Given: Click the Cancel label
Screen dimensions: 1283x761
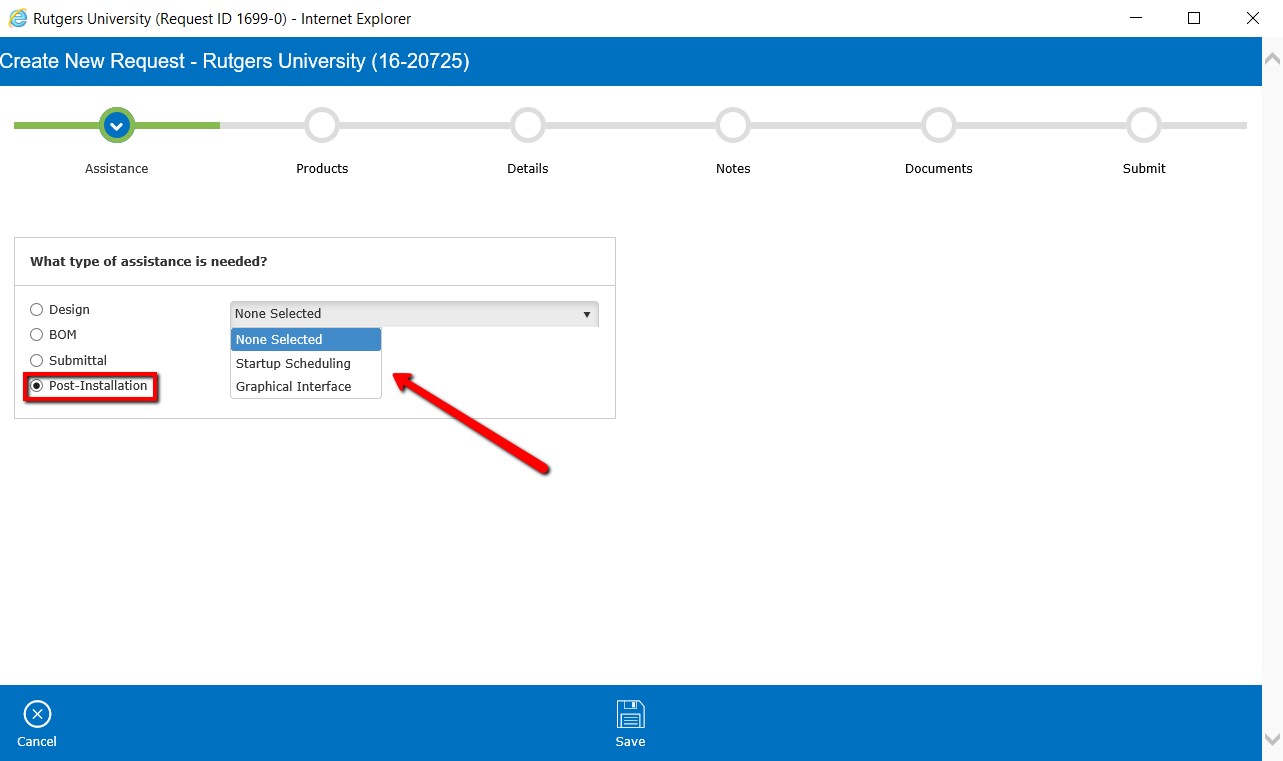Looking at the screenshot, I should 37,742.
